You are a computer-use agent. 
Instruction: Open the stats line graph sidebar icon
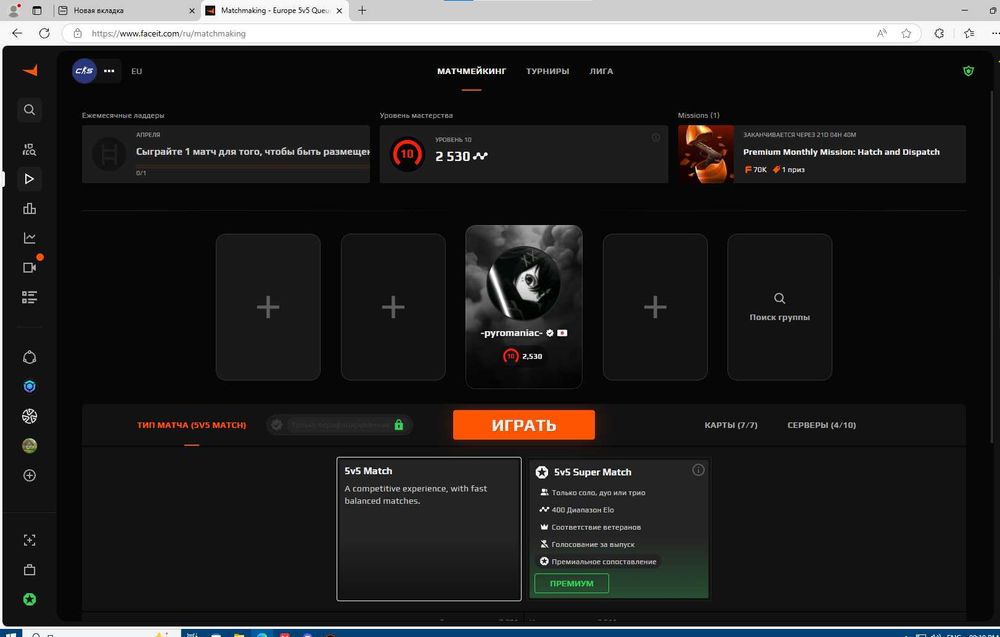[29, 238]
